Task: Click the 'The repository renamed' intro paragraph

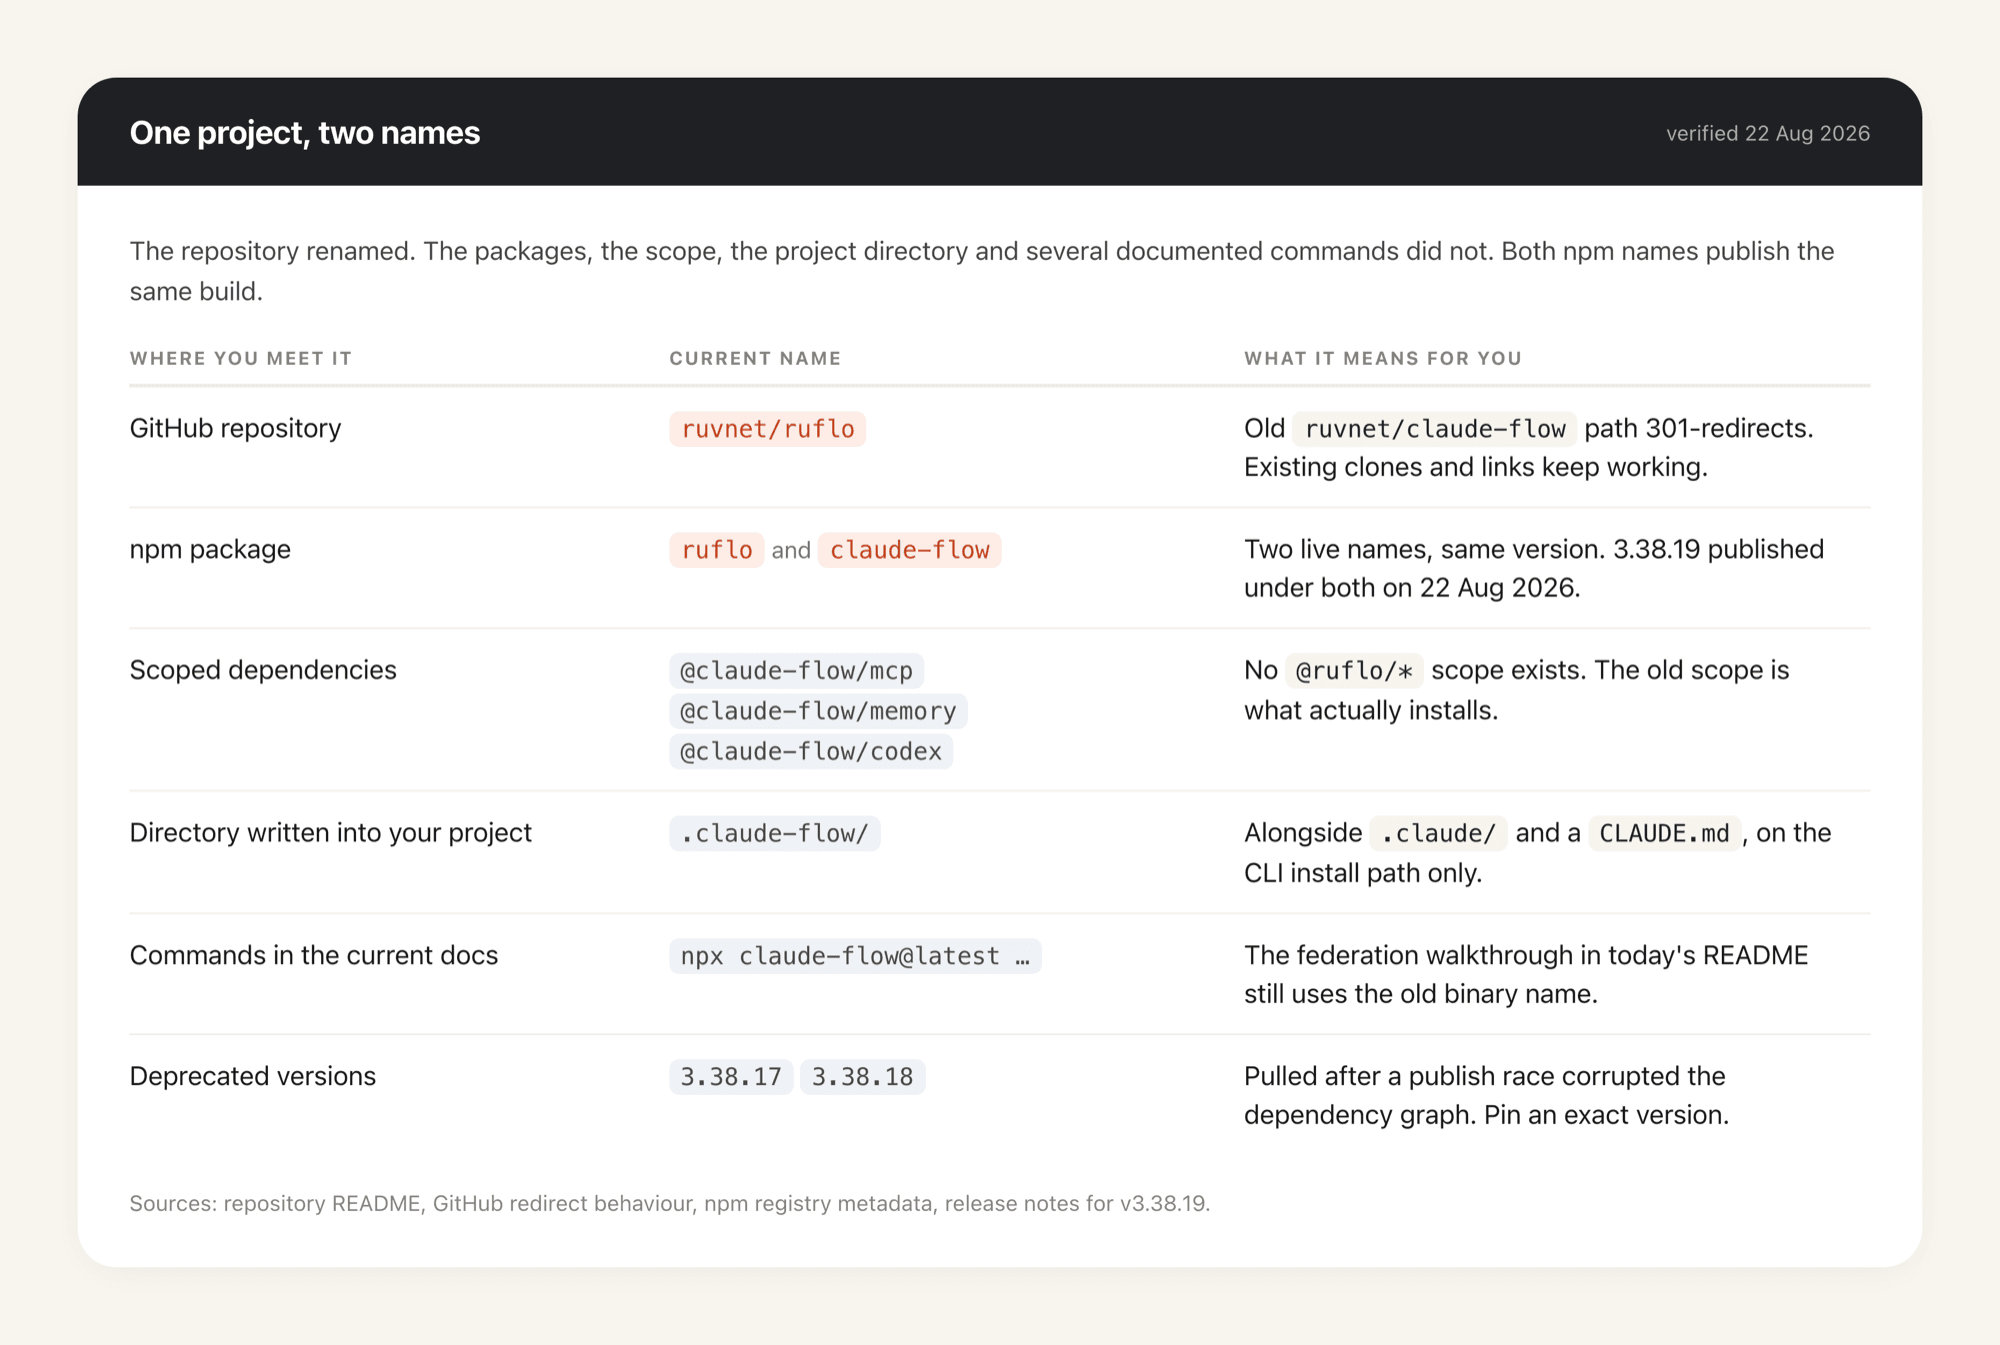Action: [982, 271]
